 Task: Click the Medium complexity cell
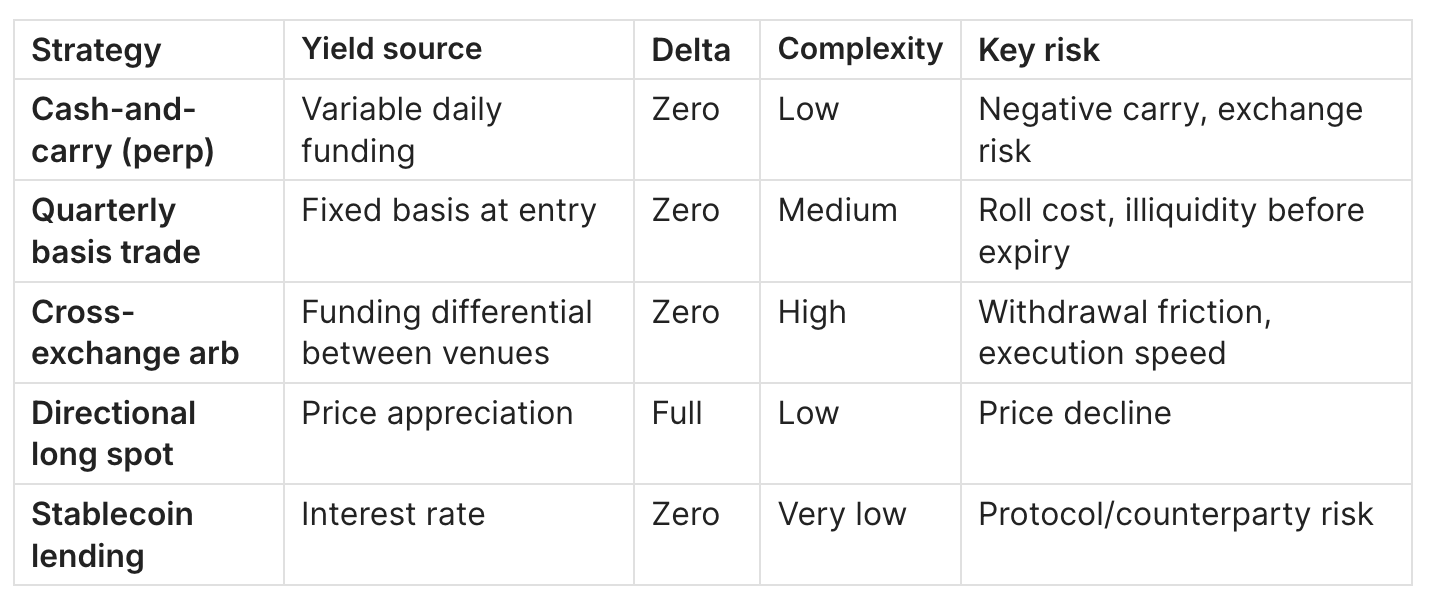pyautogui.click(x=837, y=211)
